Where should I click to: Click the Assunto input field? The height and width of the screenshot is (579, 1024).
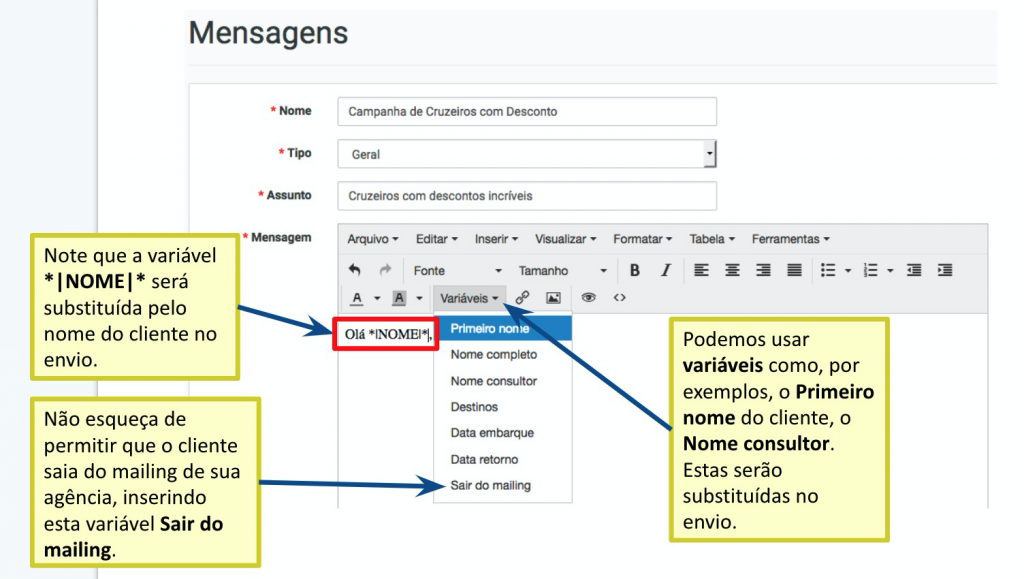(x=527, y=196)
